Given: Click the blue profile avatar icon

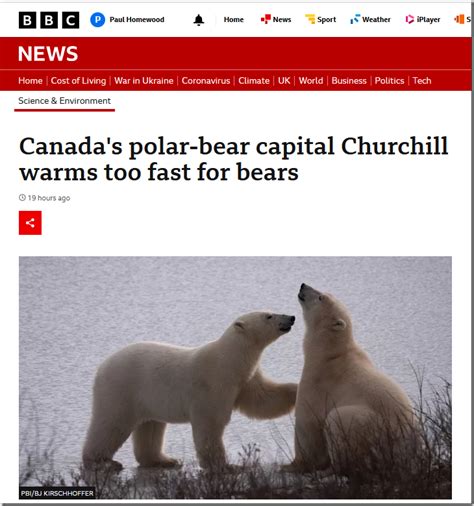Looking at the screenshot, I should pos(98,20).
